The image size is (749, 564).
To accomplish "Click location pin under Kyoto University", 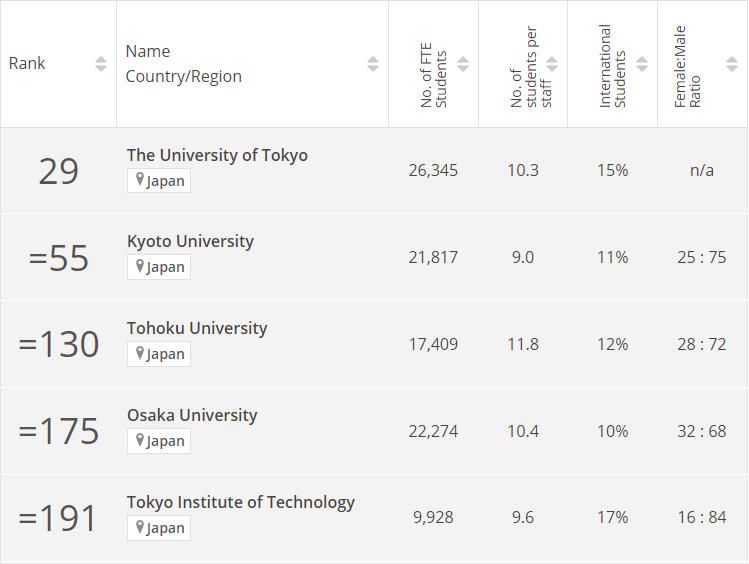I will tap(141, 267).
